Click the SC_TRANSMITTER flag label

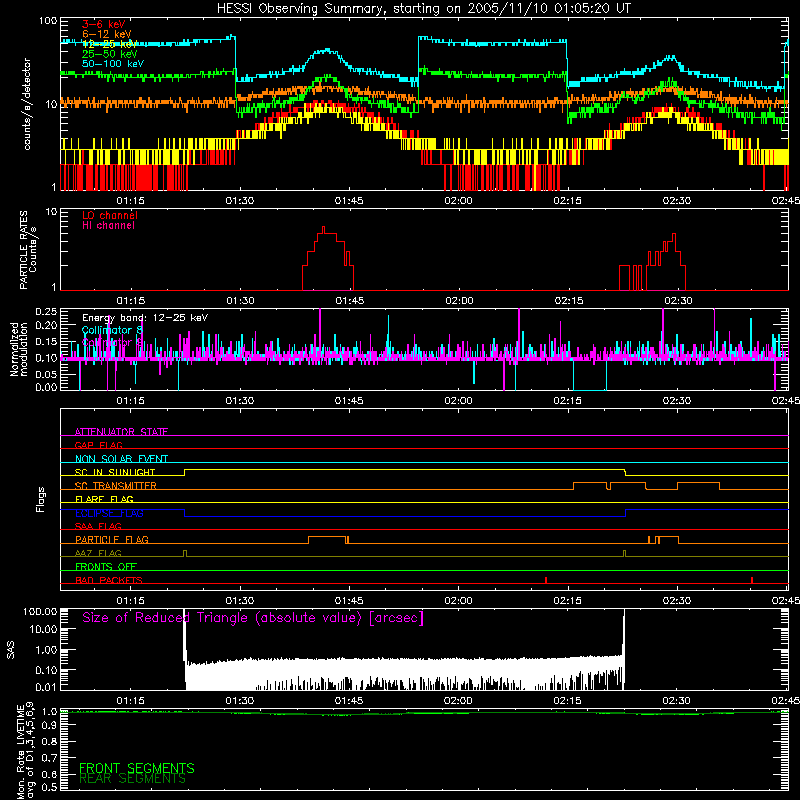pos(116,485)
